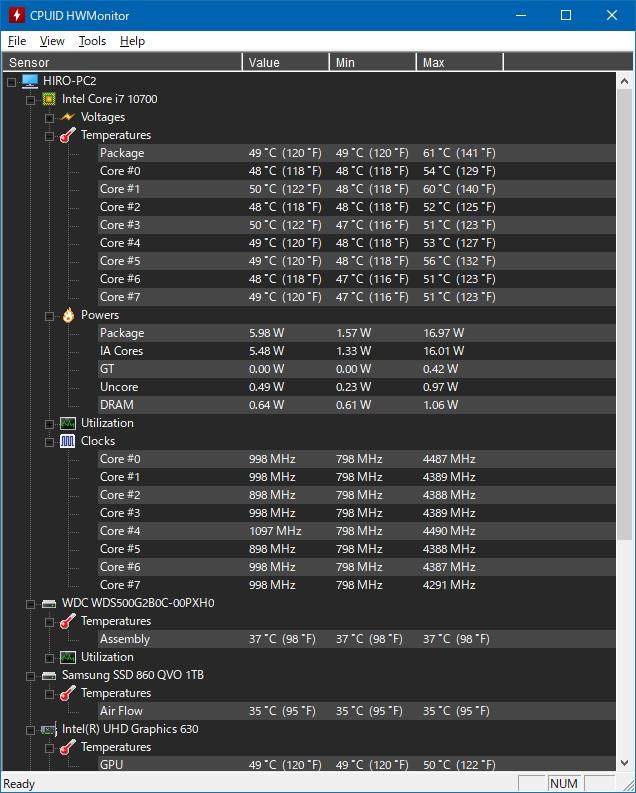Image resolution: width=636 pixels, height=793 pixels.
Task: Click the Value column header
Action: point(286,62)
